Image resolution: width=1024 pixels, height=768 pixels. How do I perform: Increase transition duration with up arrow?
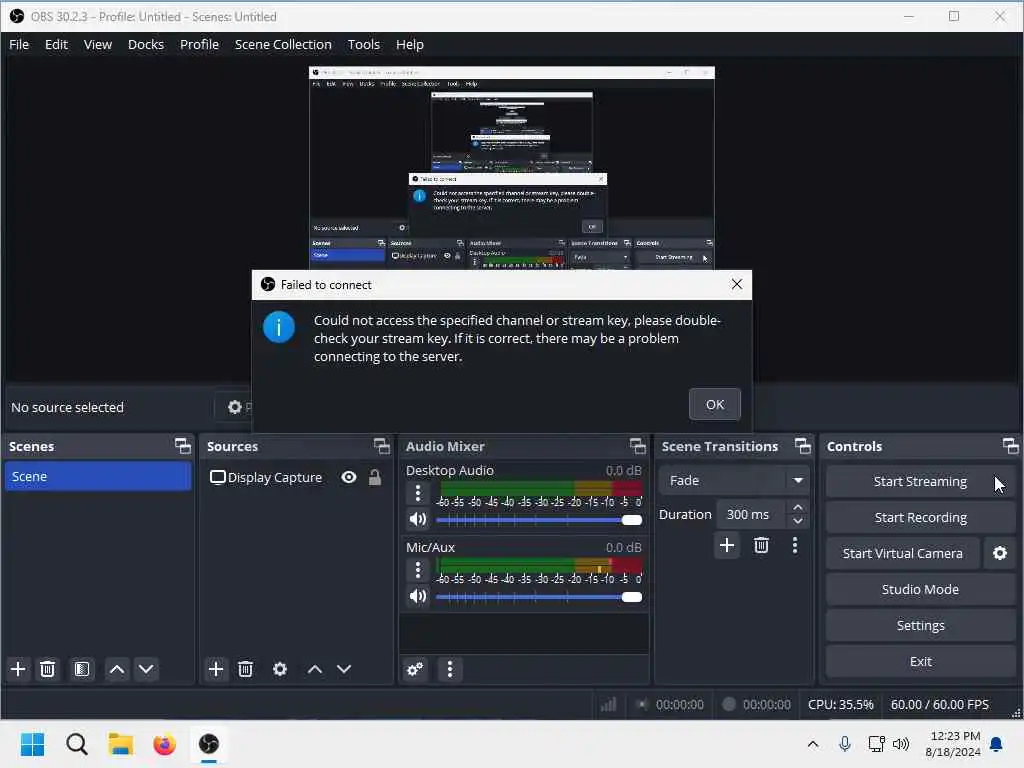pyautogui.click(x=797, y=507)
